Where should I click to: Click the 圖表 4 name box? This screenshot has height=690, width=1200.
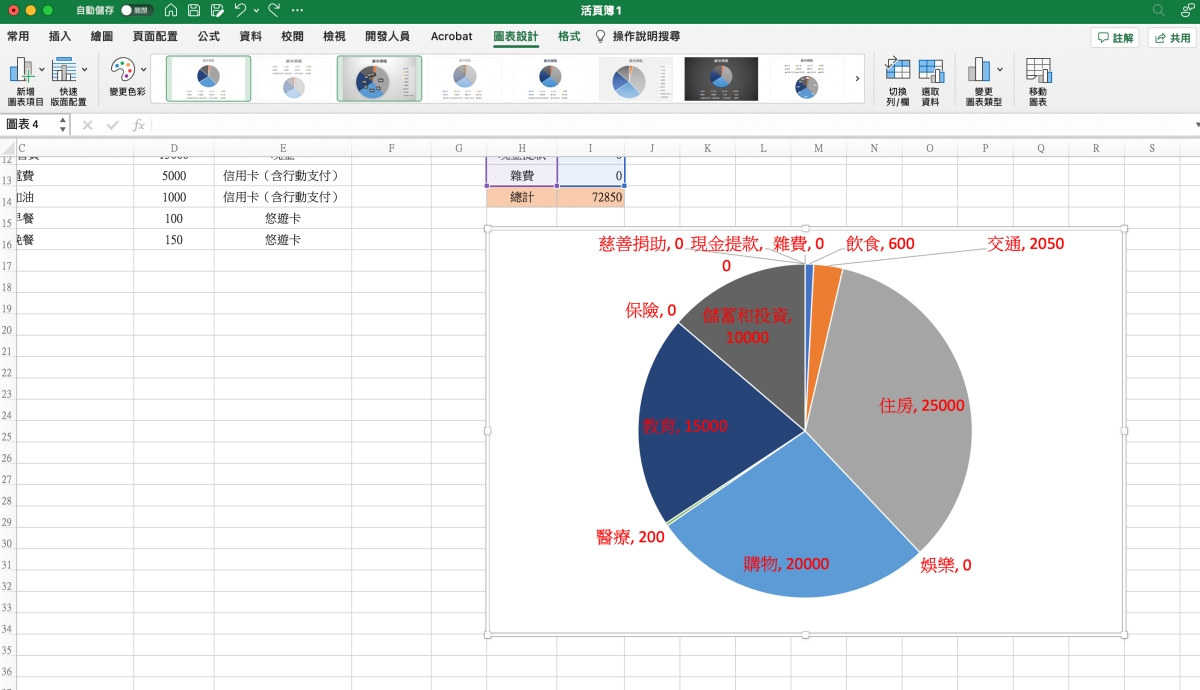pos(29,125)
